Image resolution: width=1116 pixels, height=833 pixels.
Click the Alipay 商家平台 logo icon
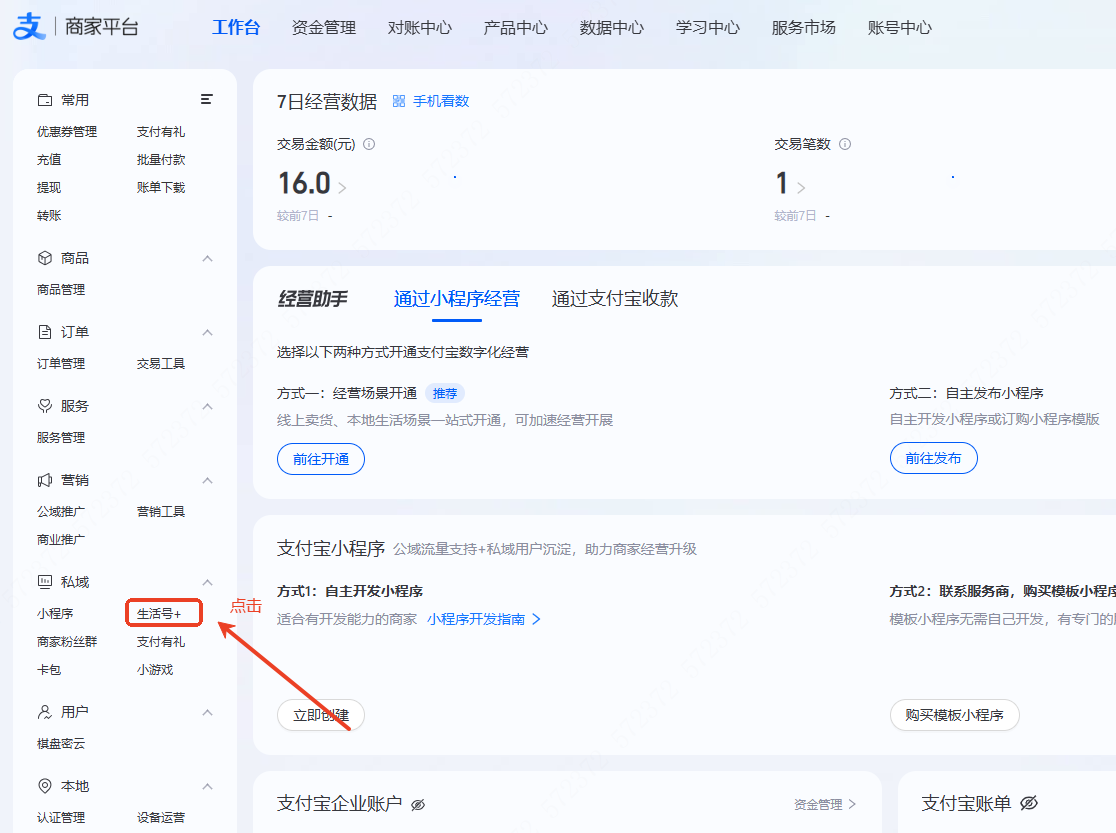(30, 26)
